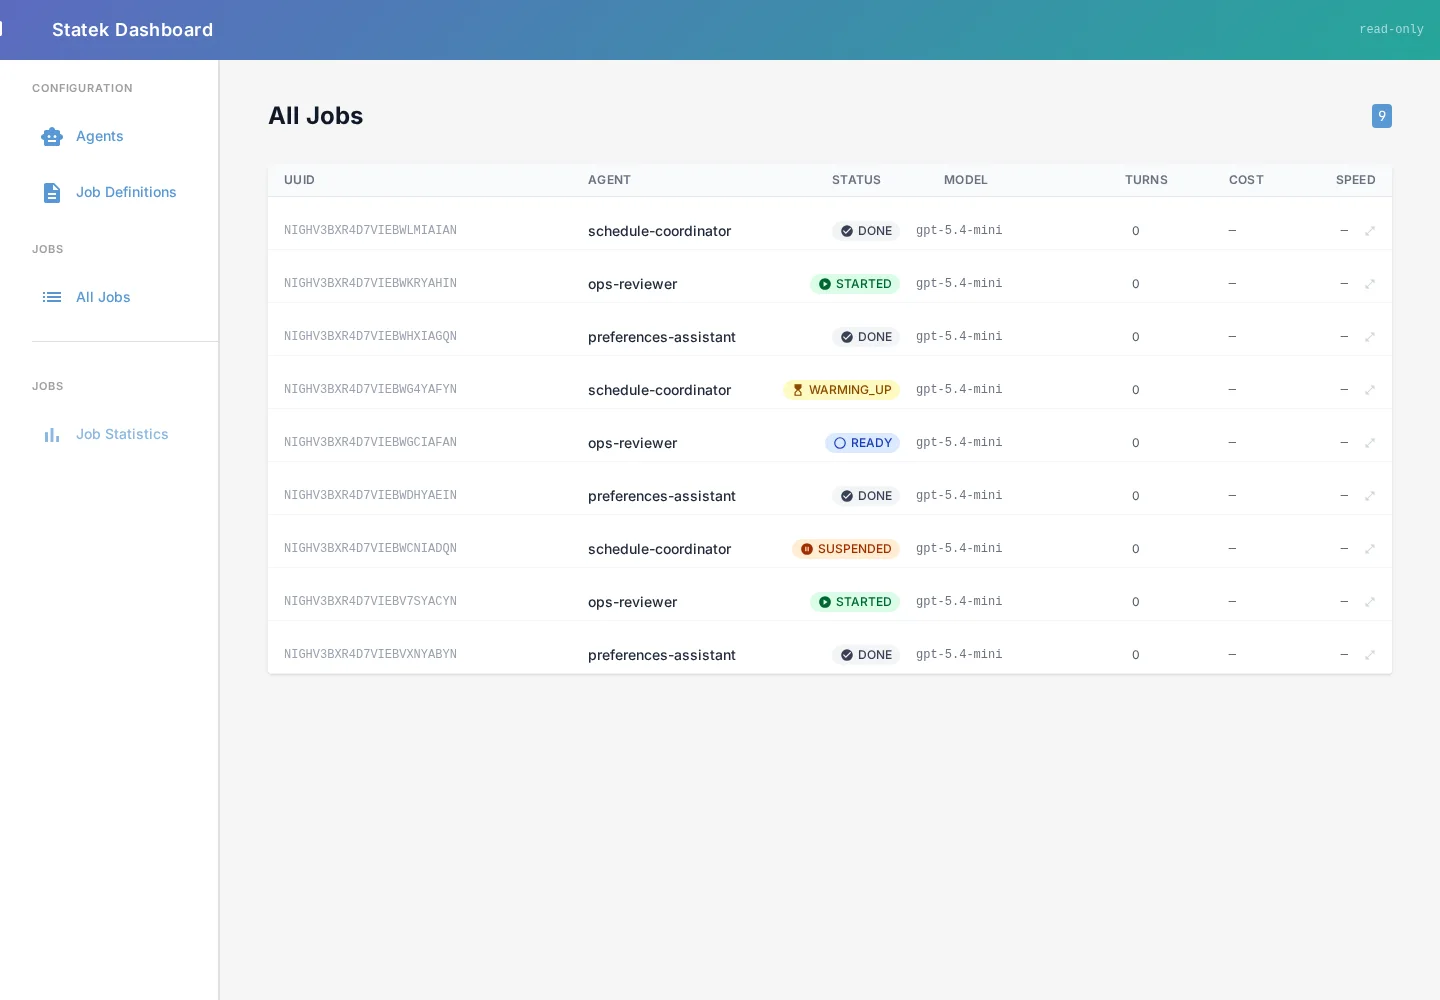Click the job count badge 9

1382,116
